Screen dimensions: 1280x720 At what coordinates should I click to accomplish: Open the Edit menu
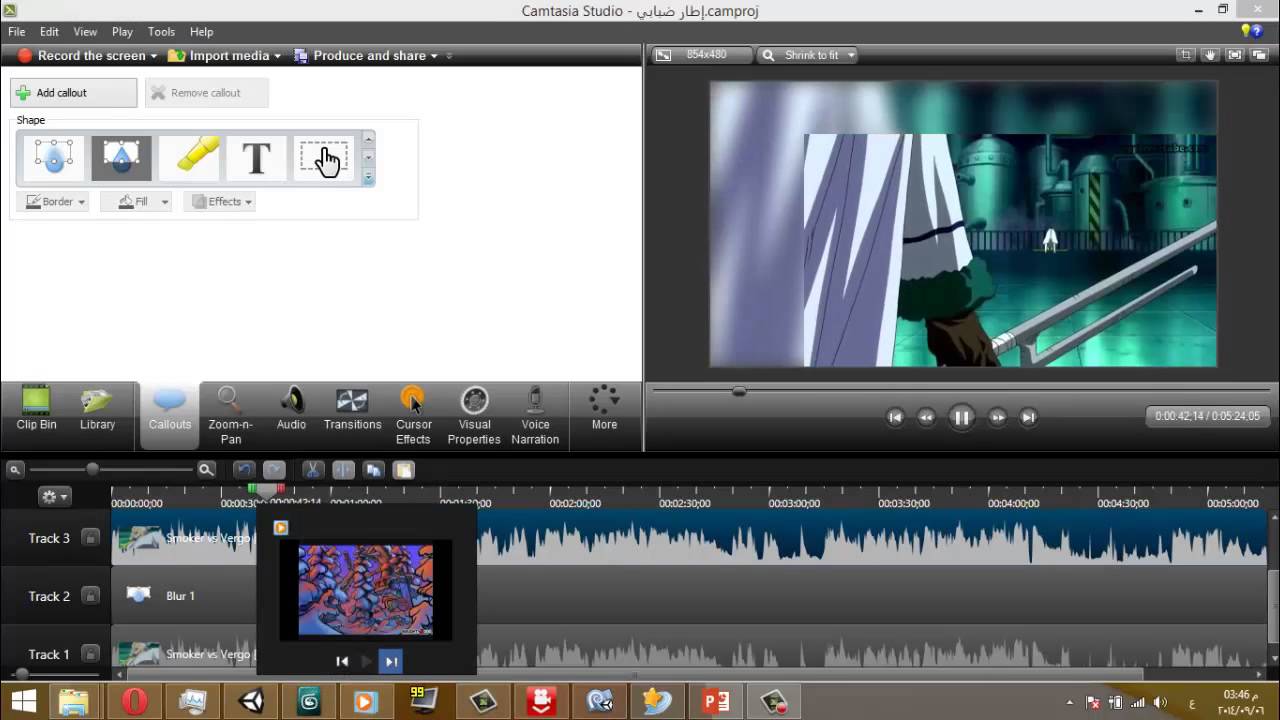pos(49,32)
